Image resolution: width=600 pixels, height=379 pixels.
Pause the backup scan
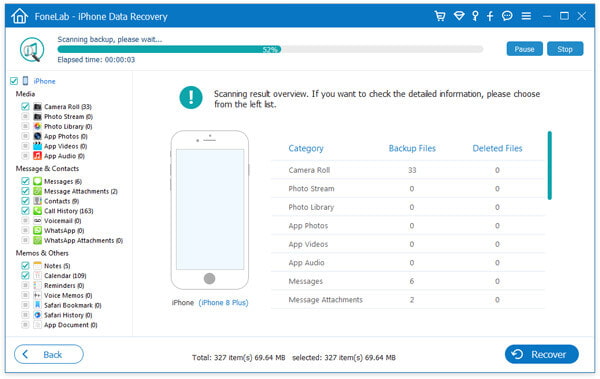point(524,49)
